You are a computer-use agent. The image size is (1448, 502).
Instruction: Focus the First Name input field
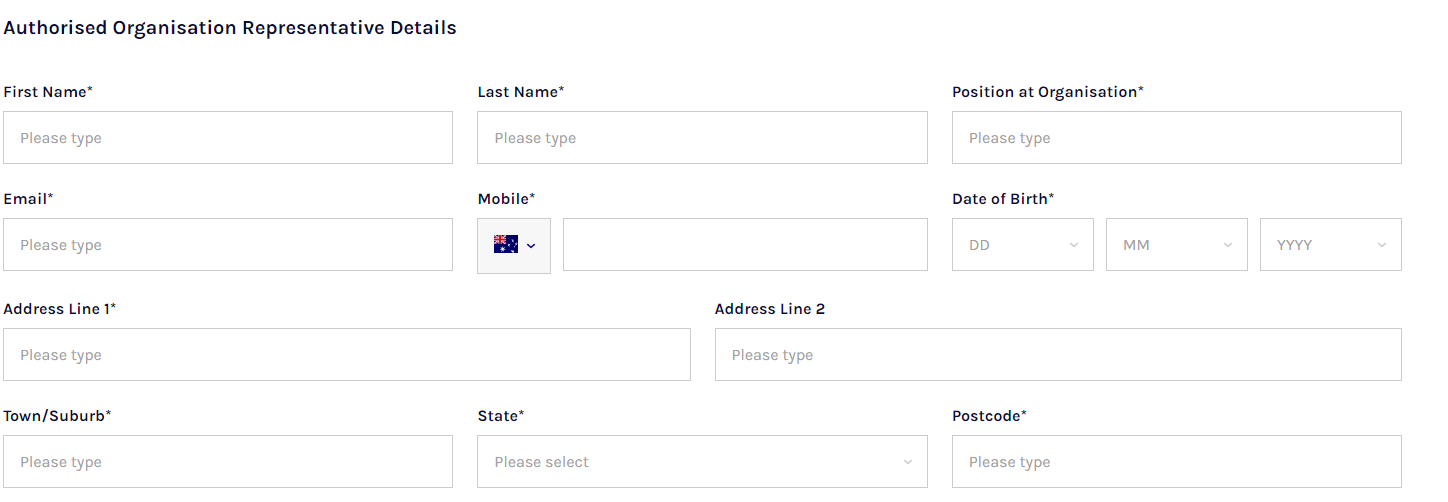(x=228, y=138)
